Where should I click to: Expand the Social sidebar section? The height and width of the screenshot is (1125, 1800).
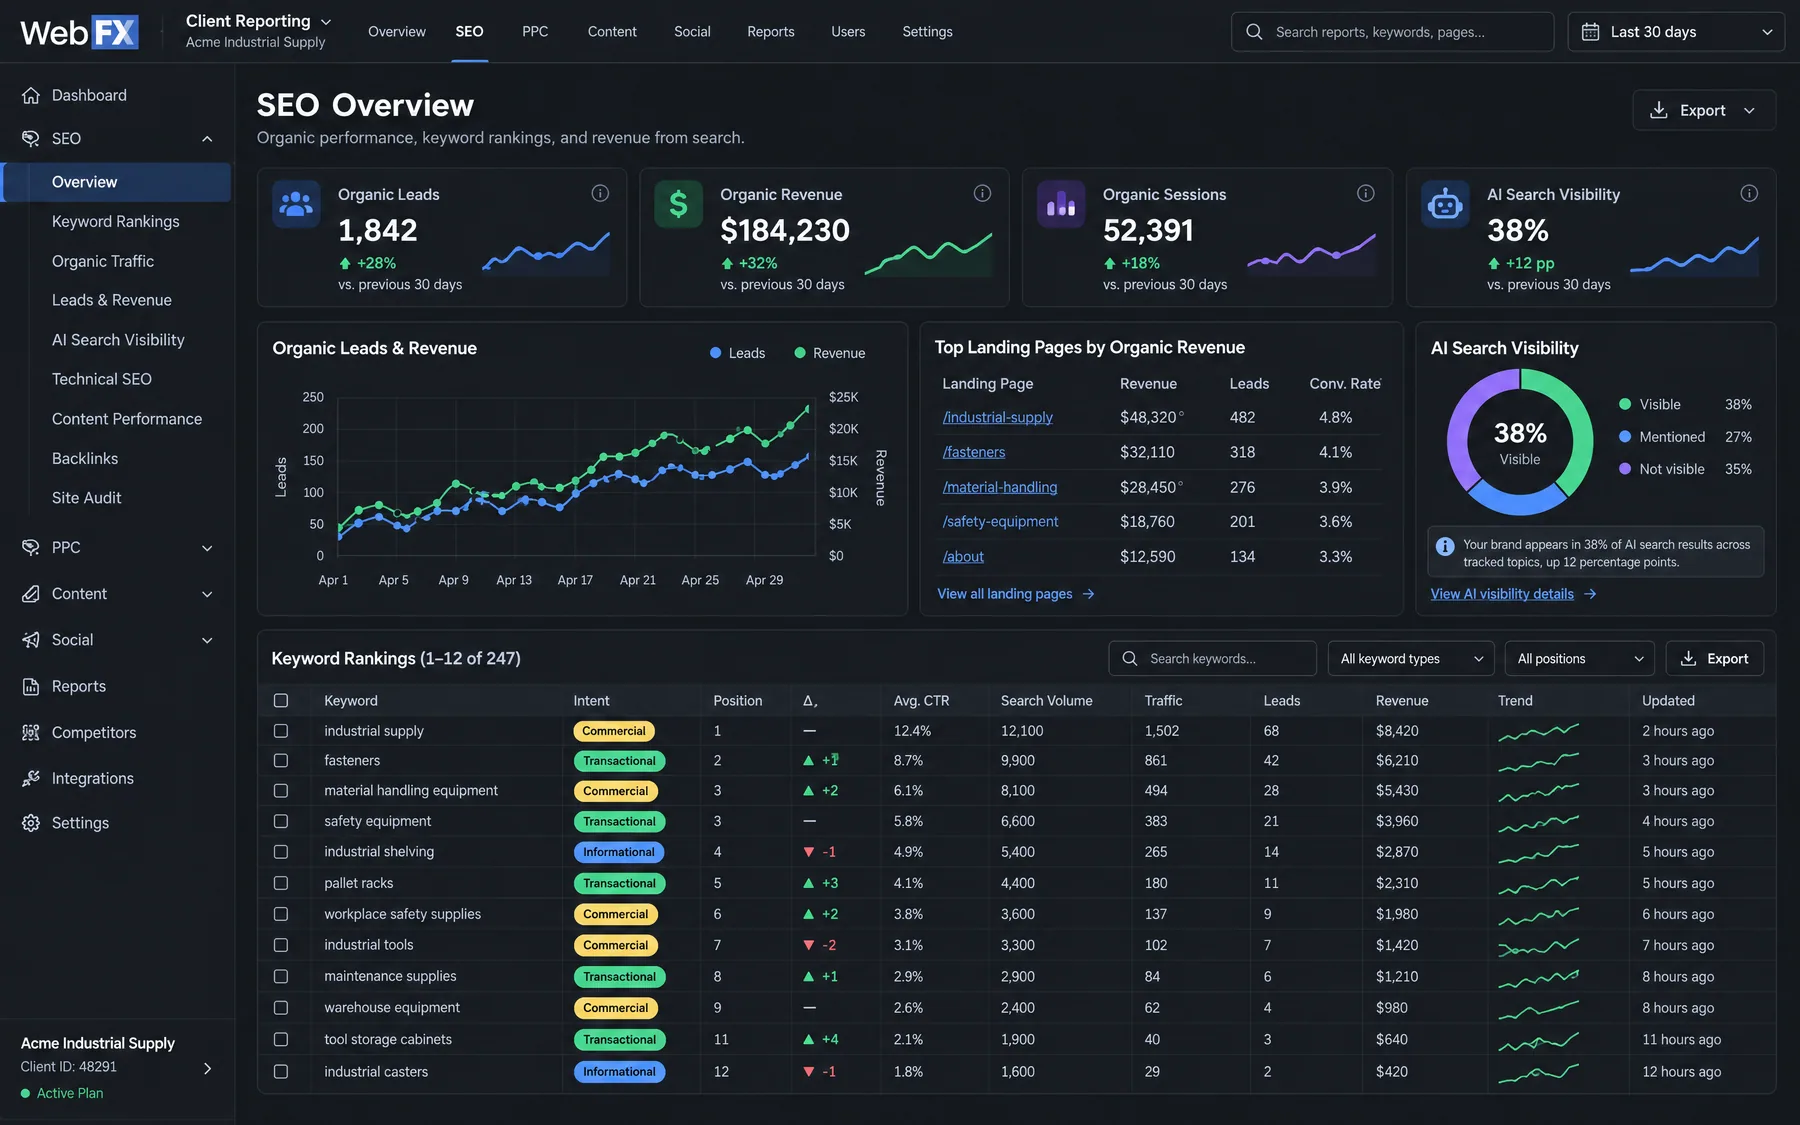(207, 640)
